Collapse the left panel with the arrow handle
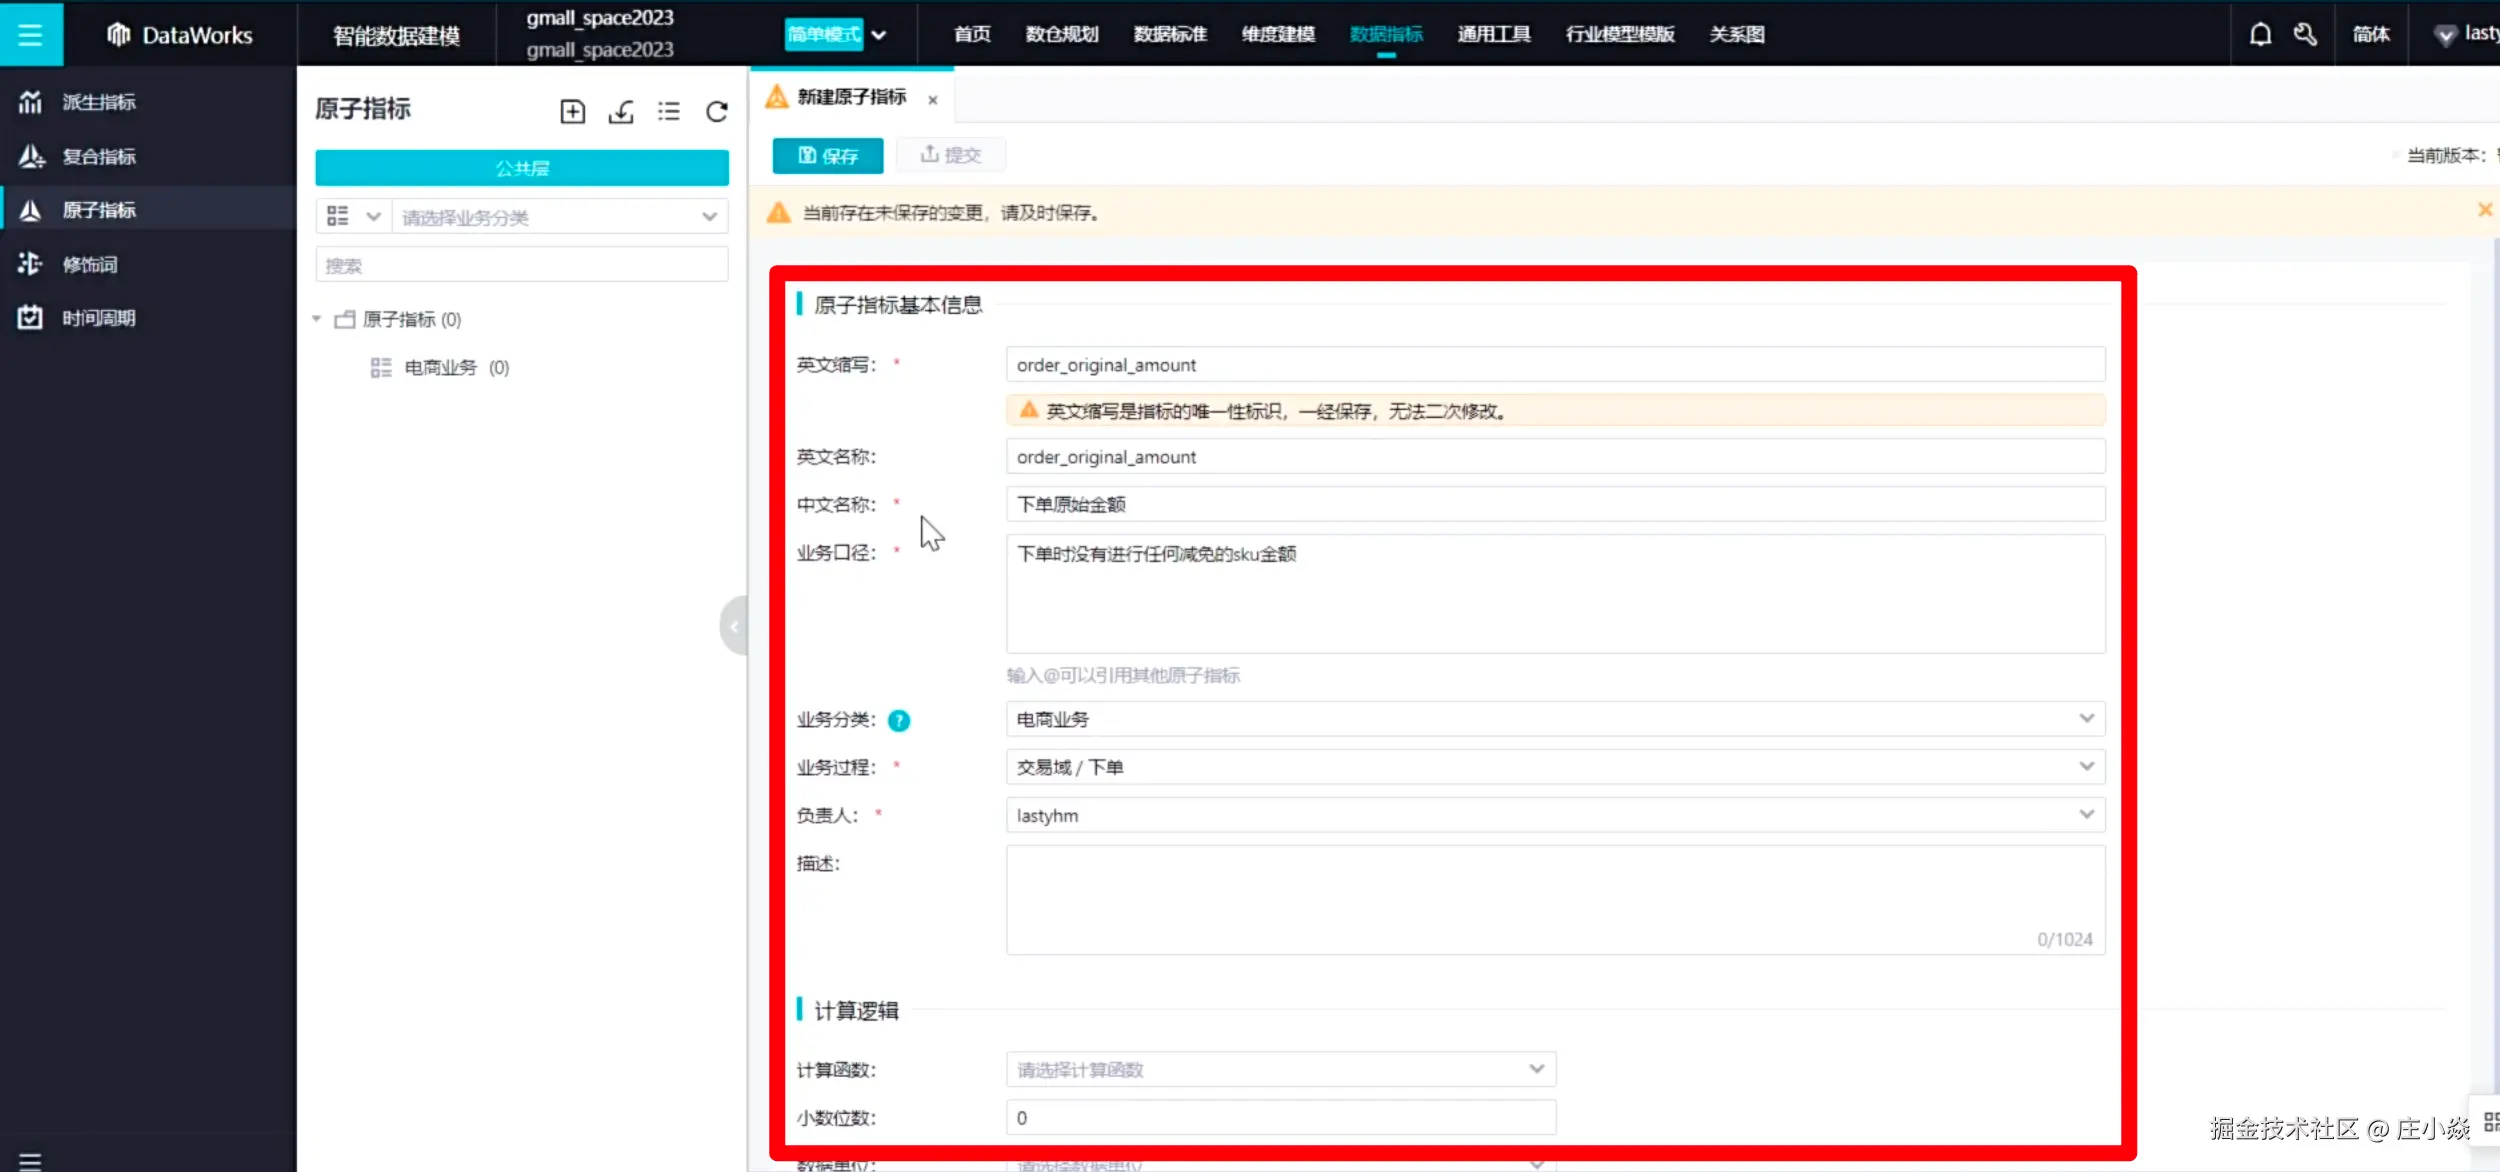Image resolution: width=2500 pixels, height=1172 pixels. click(x=734, y=626)
